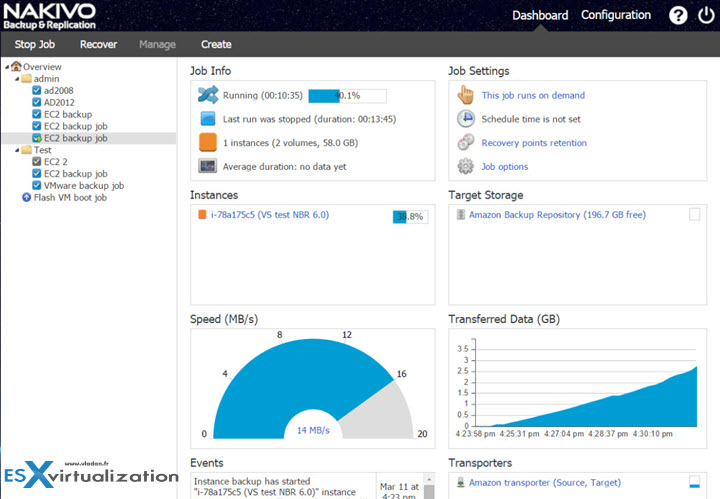Open the Configuration tab
This screenshot has width=720, height=499.
[616, 15]
